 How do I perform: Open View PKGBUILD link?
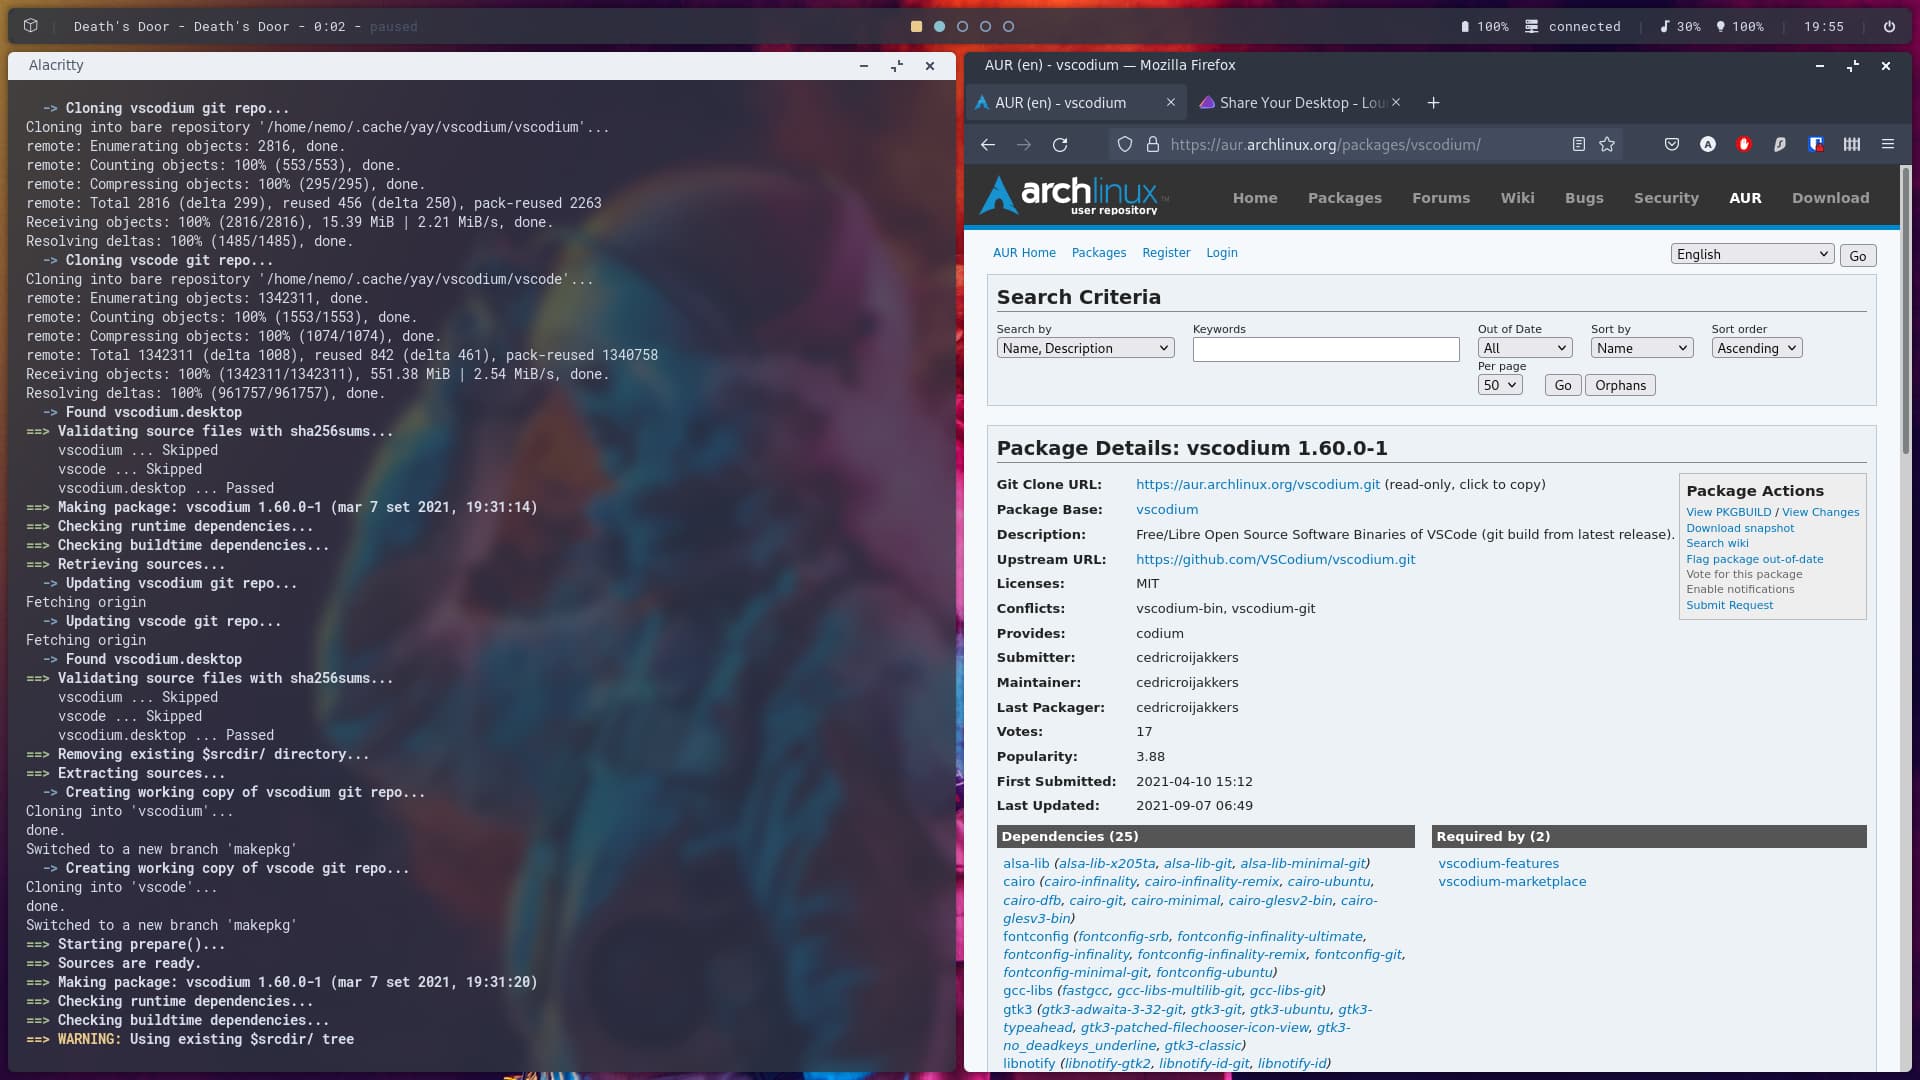1729,512
